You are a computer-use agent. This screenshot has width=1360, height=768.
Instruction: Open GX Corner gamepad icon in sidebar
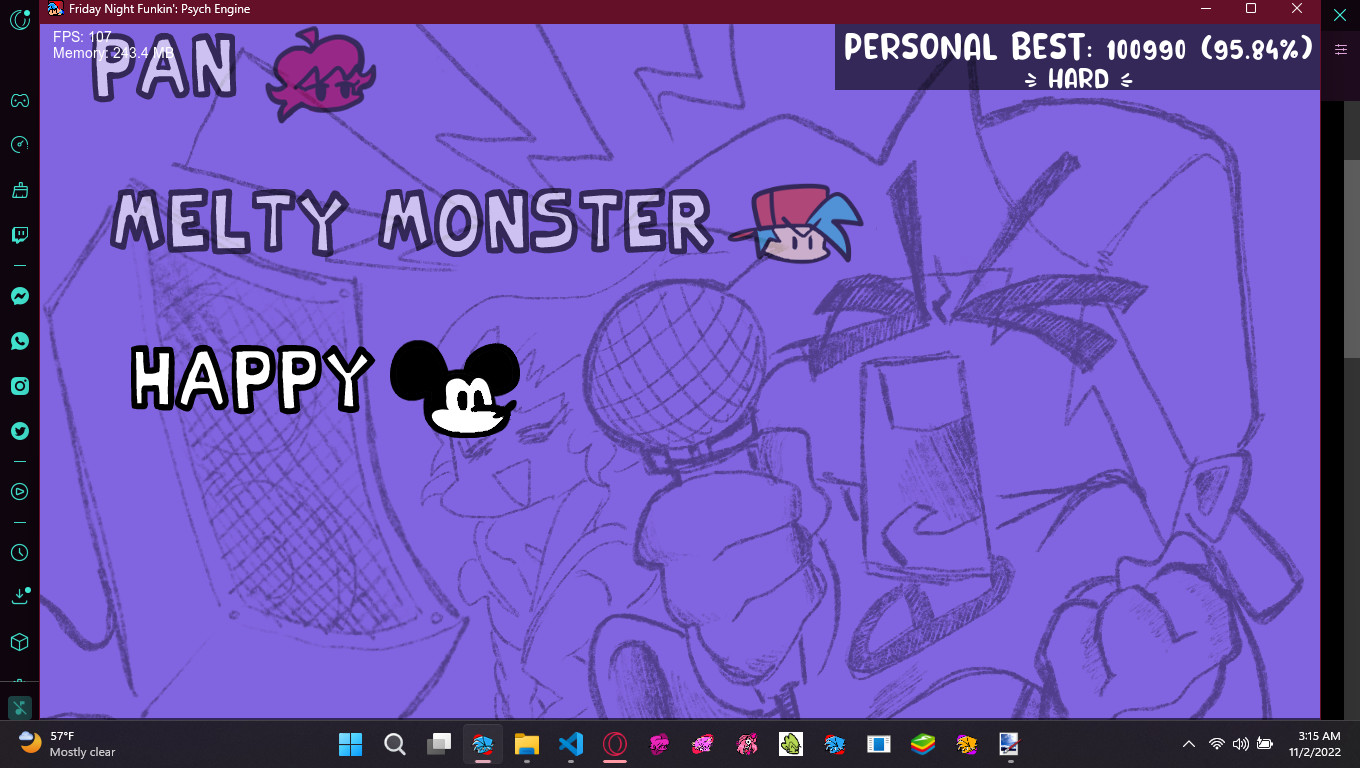pos(19,100)
